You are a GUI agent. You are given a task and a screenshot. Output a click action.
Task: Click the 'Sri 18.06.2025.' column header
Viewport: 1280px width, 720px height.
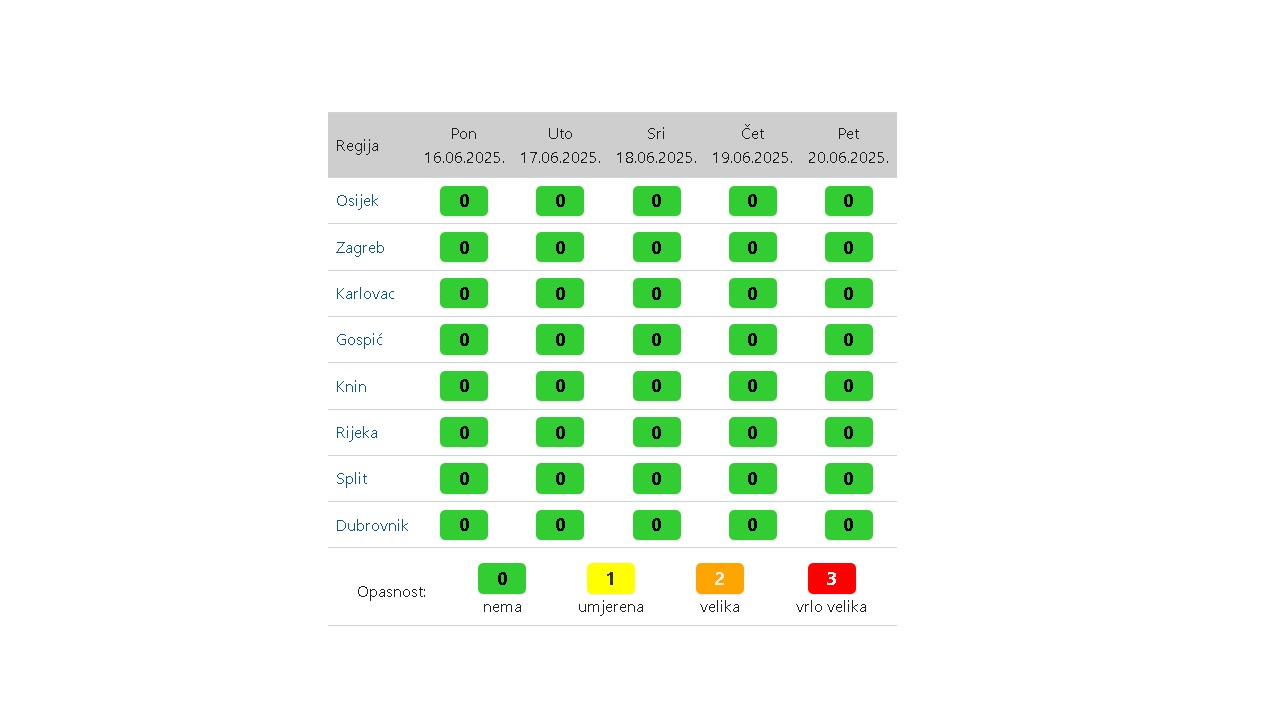coord(656,146)
